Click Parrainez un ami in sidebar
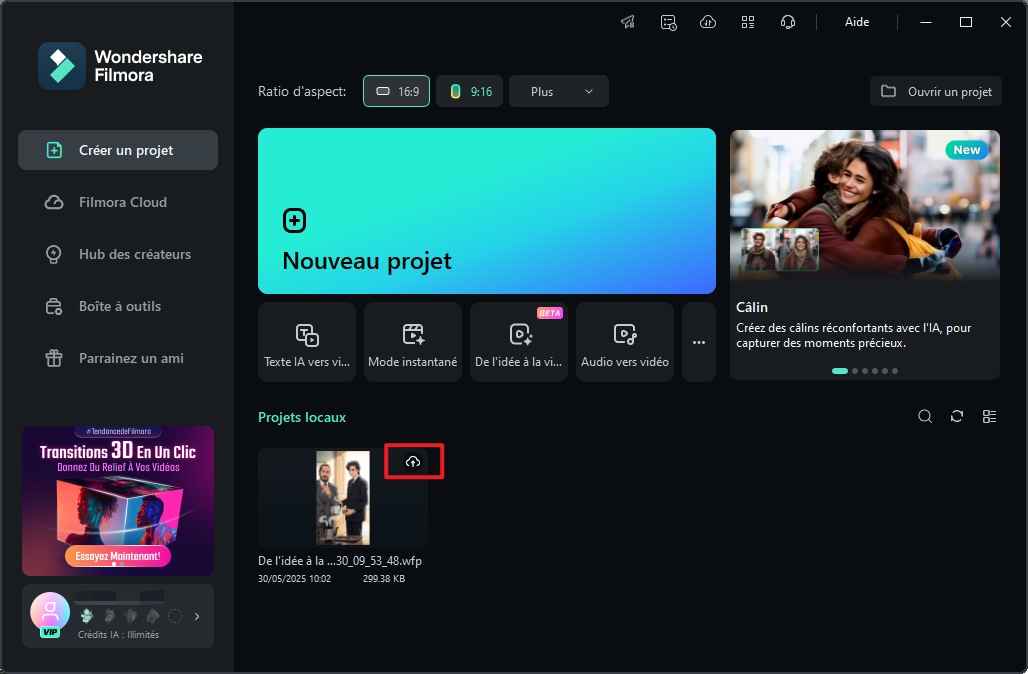This screenshot has height=674, width=1028. (118, 358)
